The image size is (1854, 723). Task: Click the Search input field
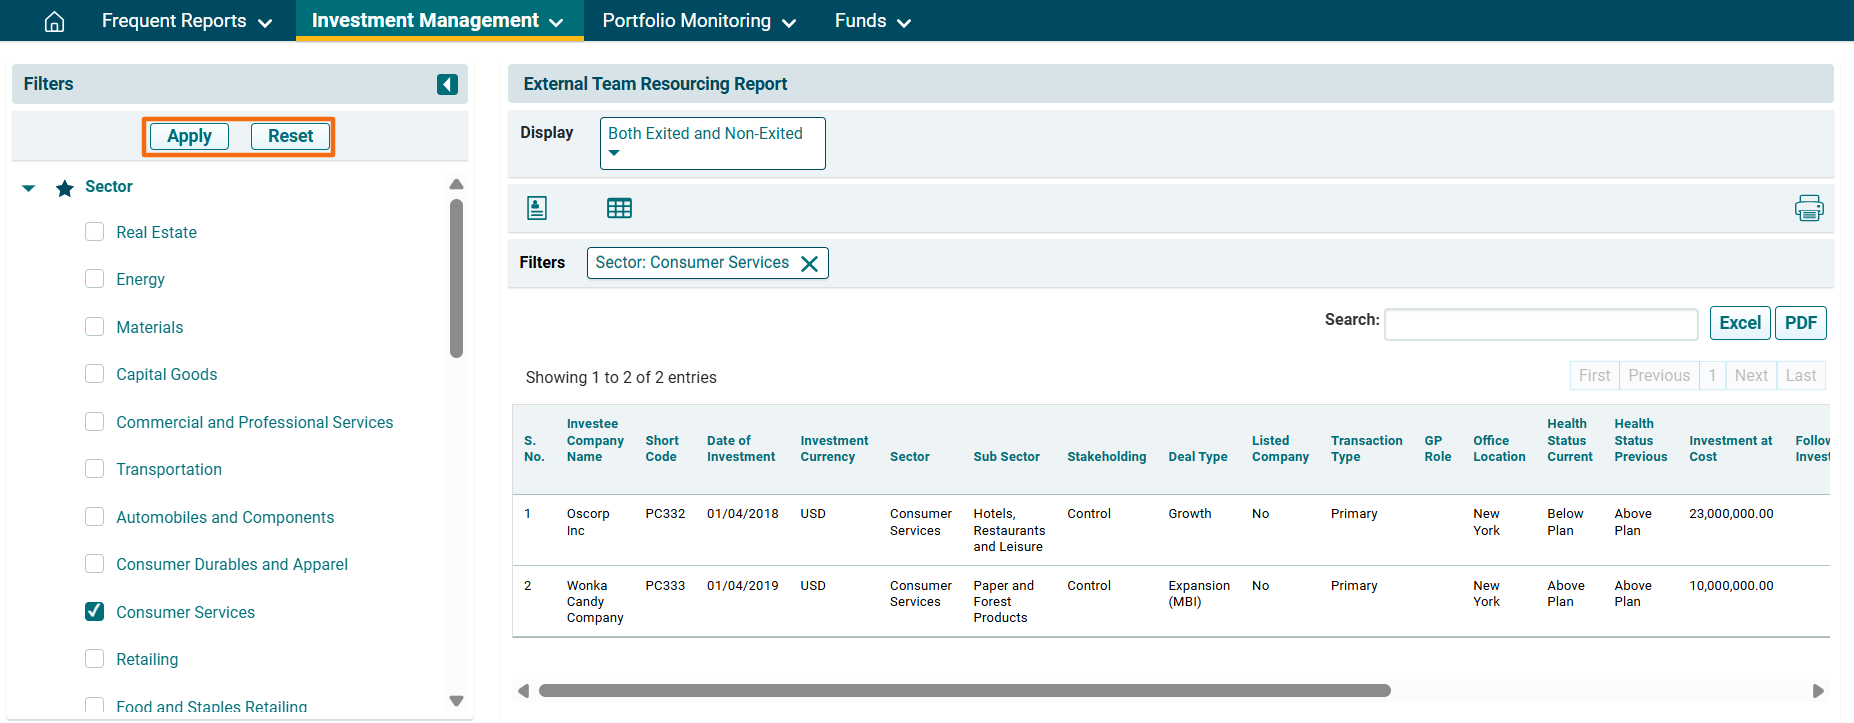1540,324
